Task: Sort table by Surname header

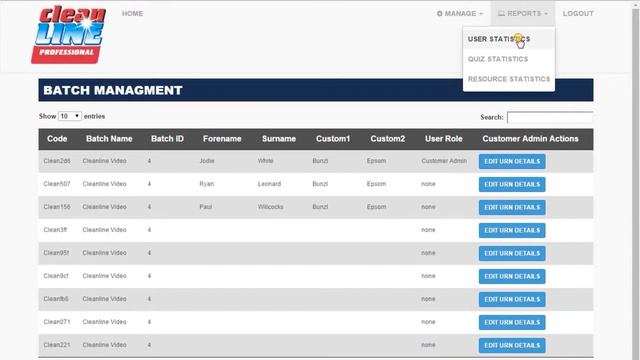Action: pyautogui.click(x=279, y=139)
